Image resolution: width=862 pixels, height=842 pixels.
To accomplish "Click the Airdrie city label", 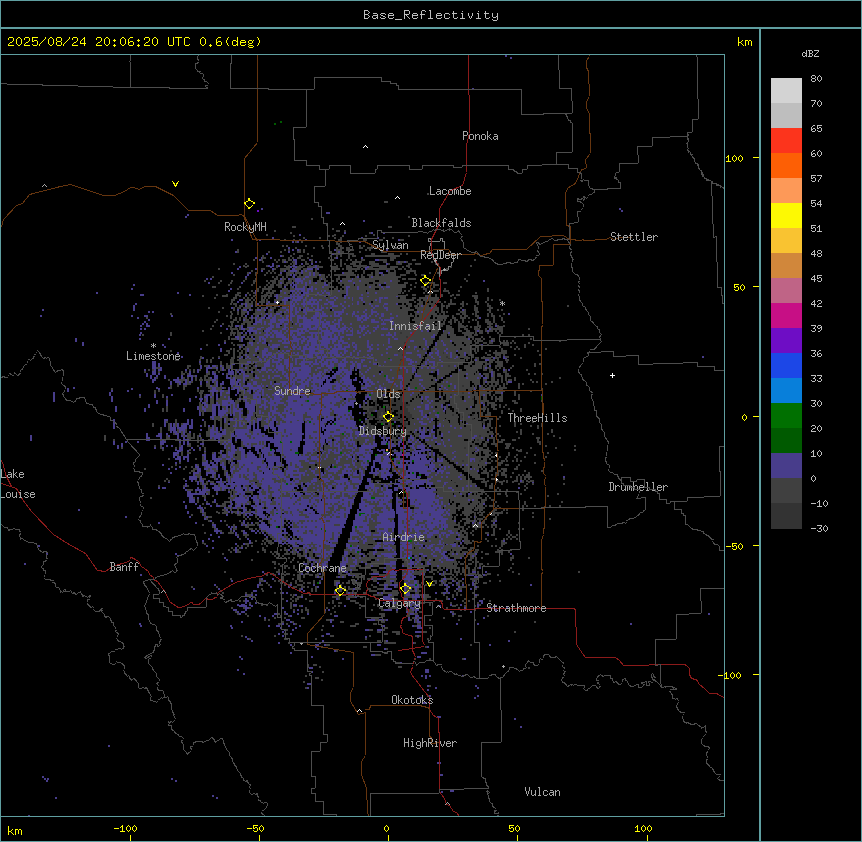I will click(404, 537).
